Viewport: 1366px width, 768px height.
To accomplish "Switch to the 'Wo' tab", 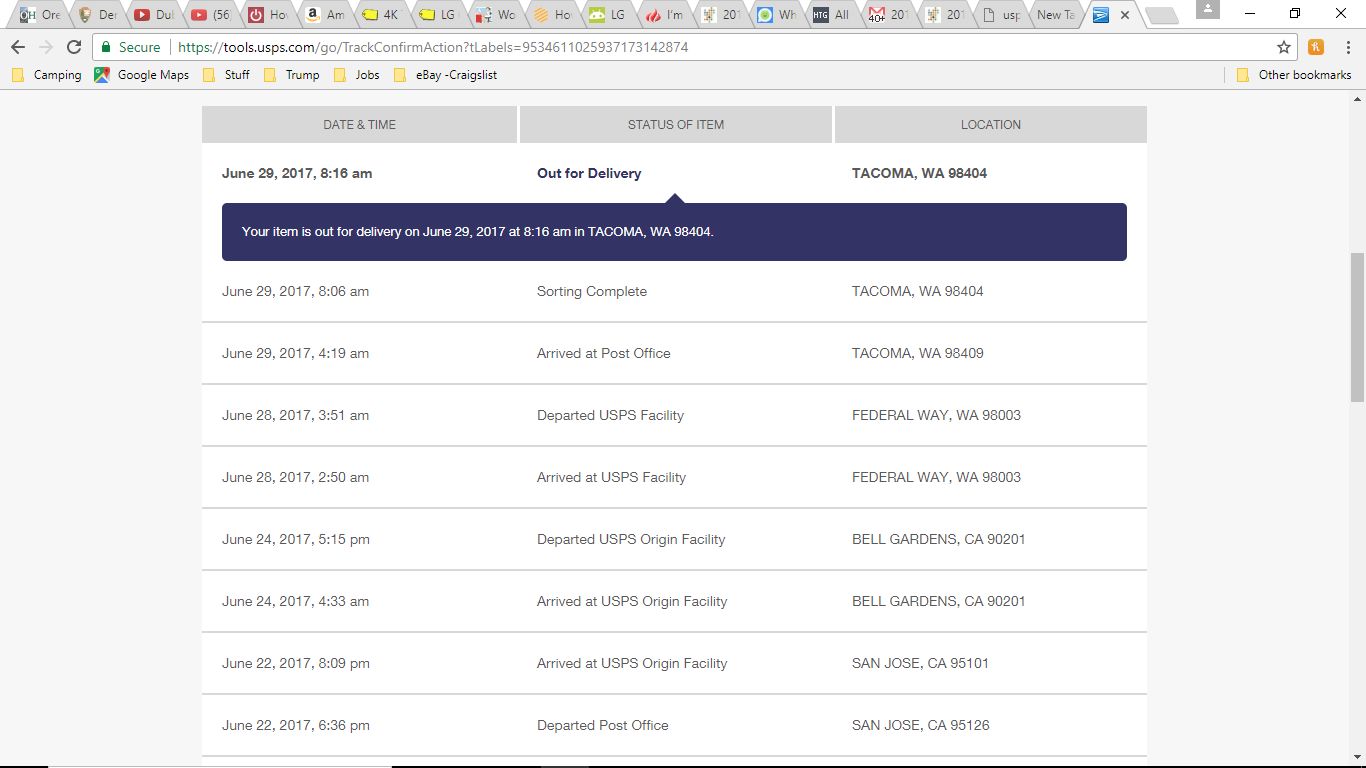I will pos(497,15).
